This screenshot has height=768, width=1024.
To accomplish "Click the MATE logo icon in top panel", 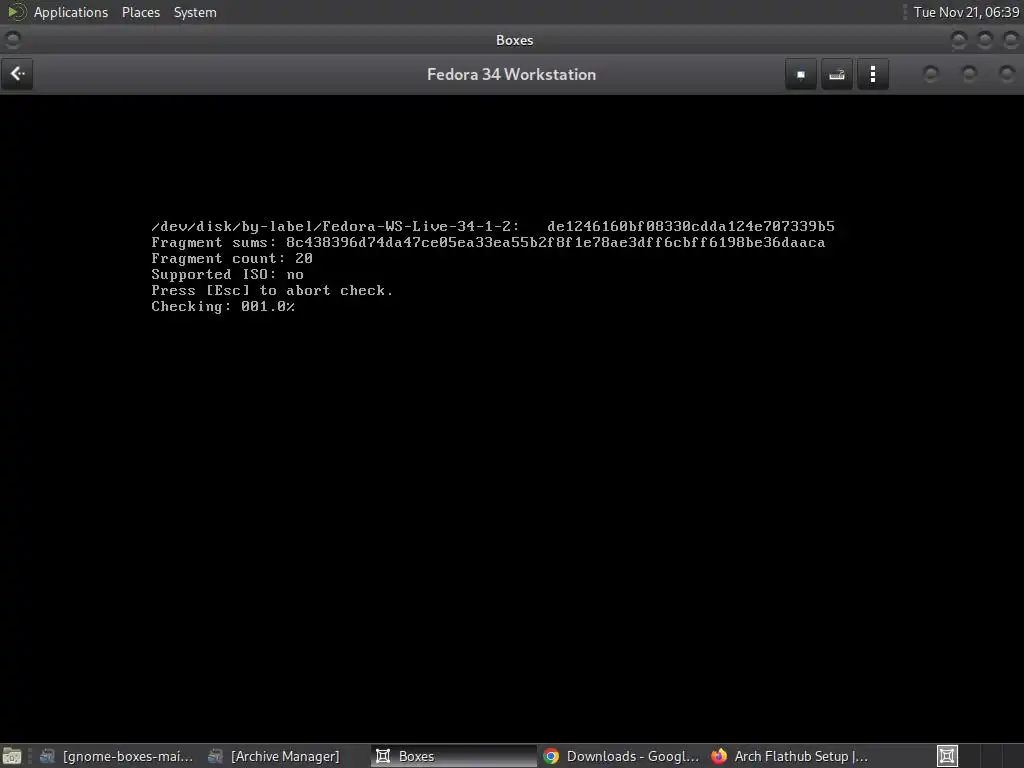I will coord(16,12).
